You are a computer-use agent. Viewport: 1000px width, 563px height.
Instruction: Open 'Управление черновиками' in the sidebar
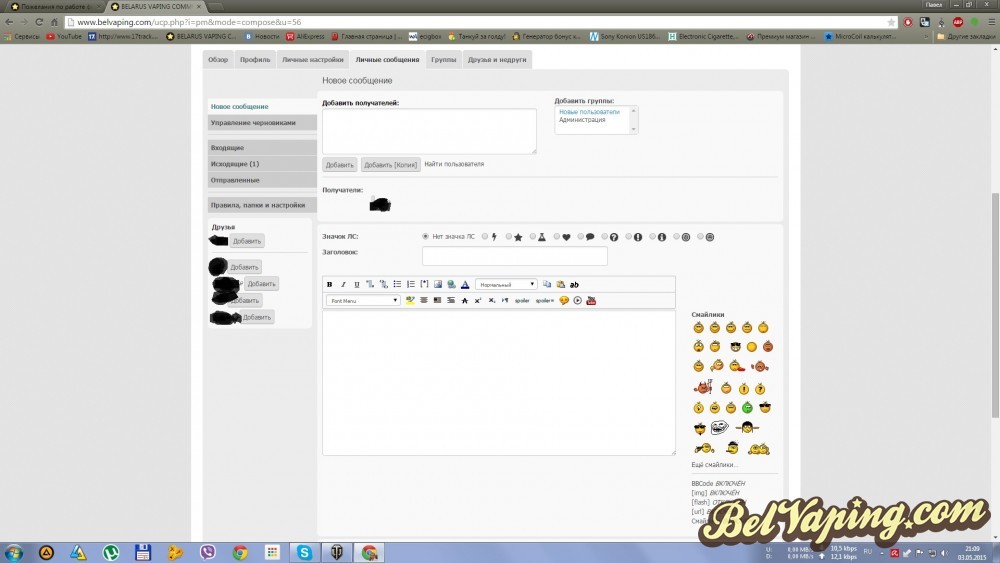[x=262, y=122]
